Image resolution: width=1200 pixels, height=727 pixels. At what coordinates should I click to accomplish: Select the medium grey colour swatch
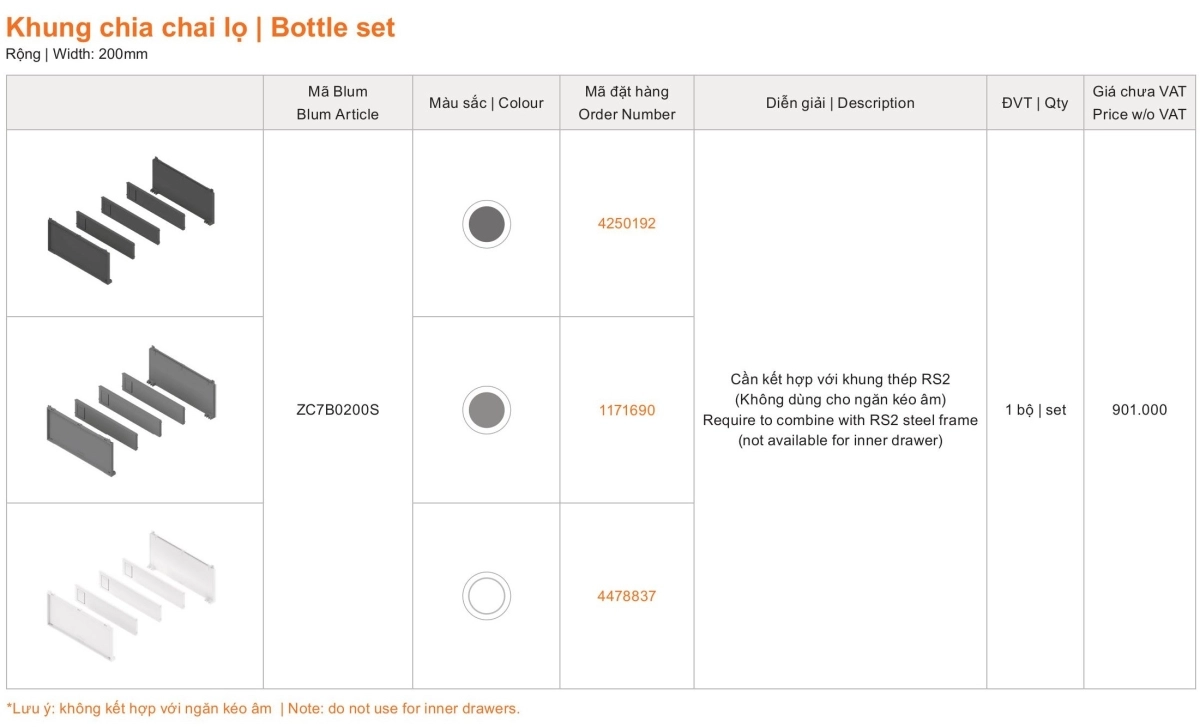click(486, 410)
